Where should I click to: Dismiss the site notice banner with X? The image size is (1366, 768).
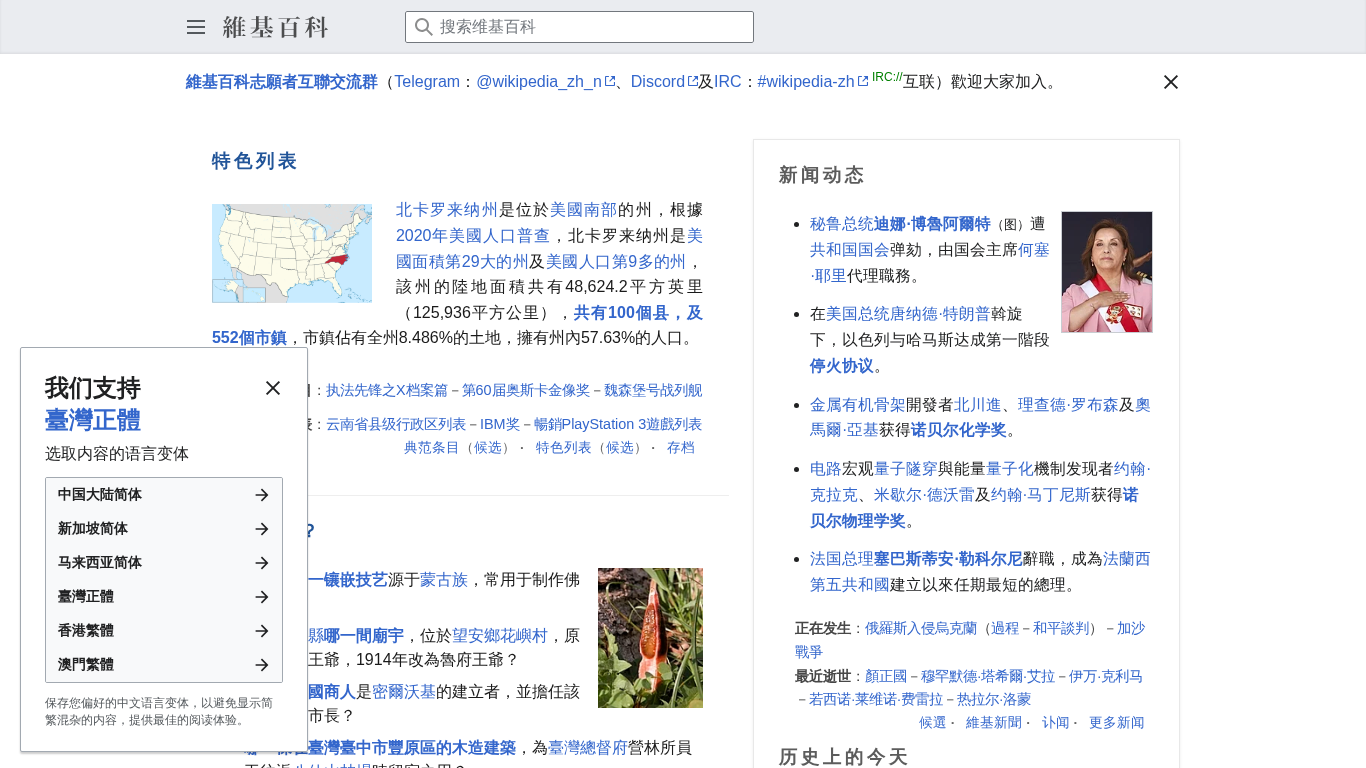pos(1171,82)
